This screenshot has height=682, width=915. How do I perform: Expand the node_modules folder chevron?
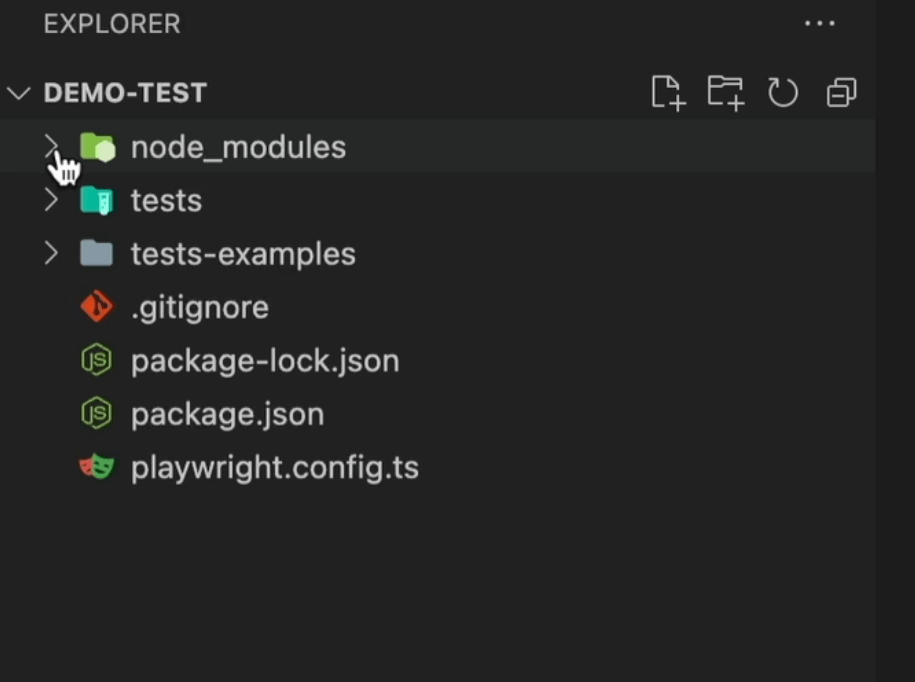click(x=51, y=148)
